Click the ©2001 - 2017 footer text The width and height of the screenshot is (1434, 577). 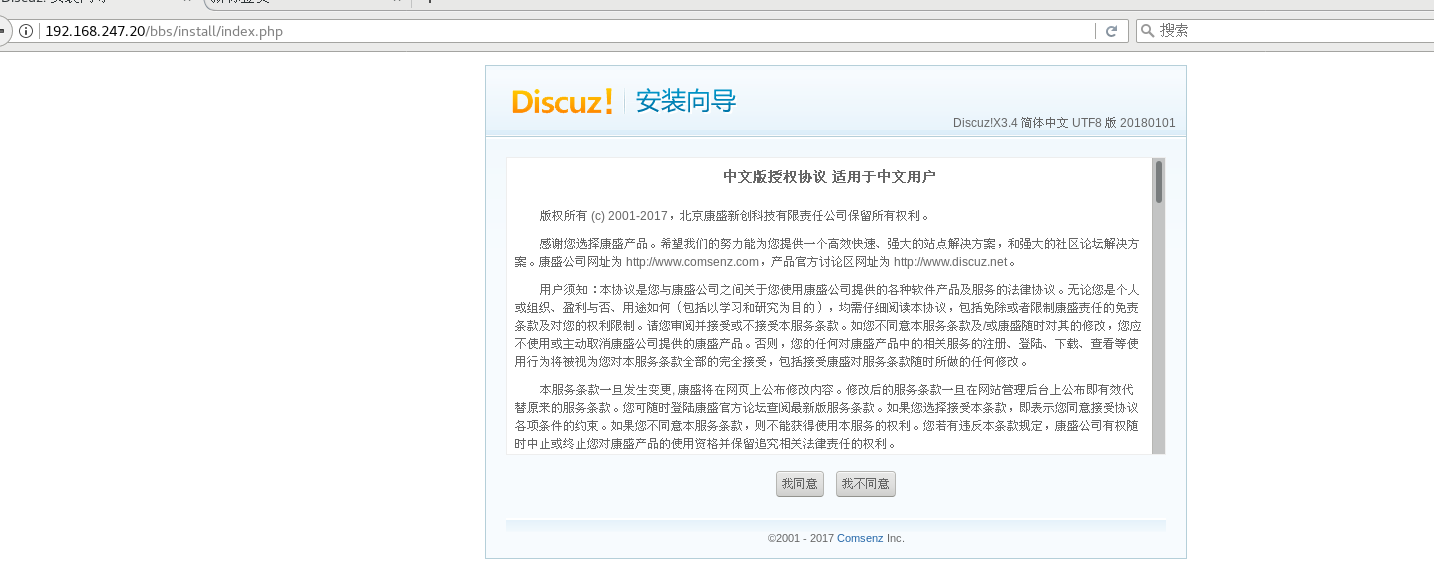[x=801, y=538]
